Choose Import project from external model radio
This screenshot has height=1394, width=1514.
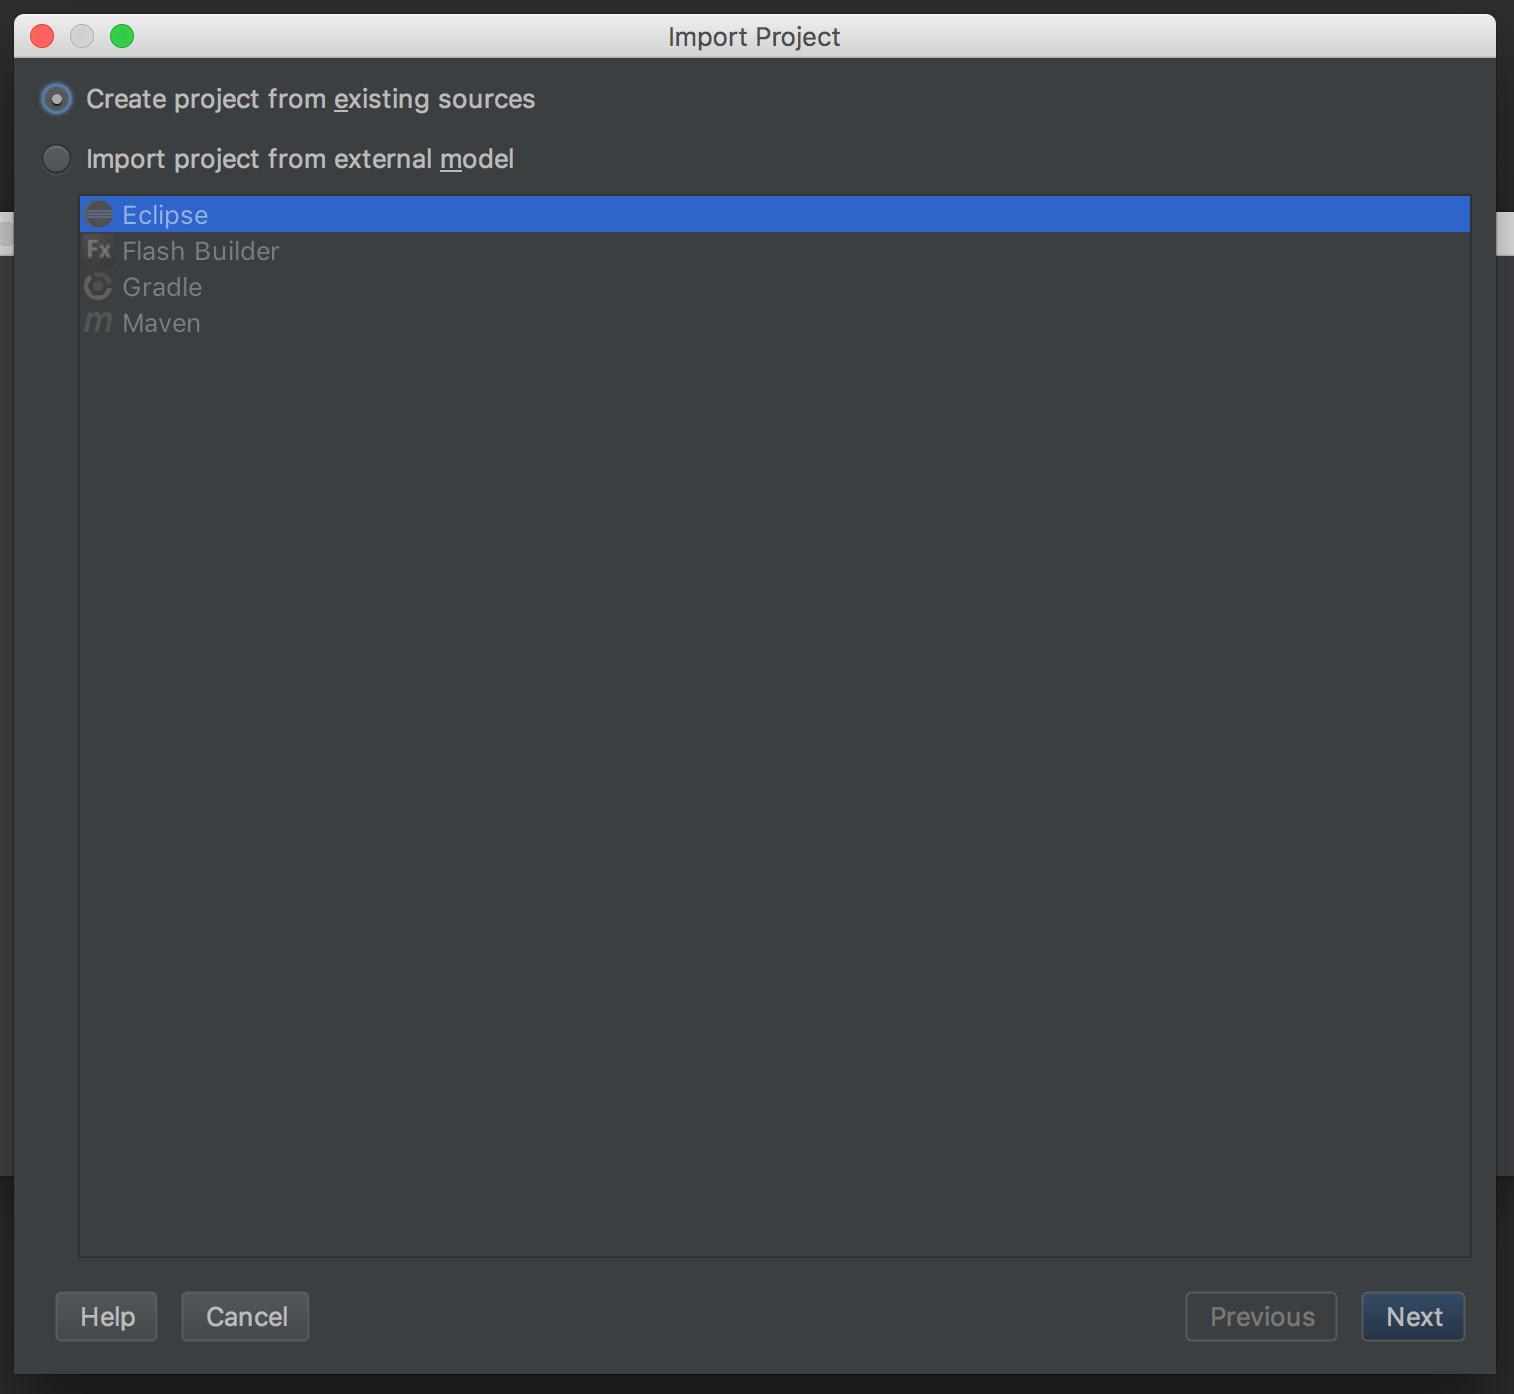click(x=57, y=159)
